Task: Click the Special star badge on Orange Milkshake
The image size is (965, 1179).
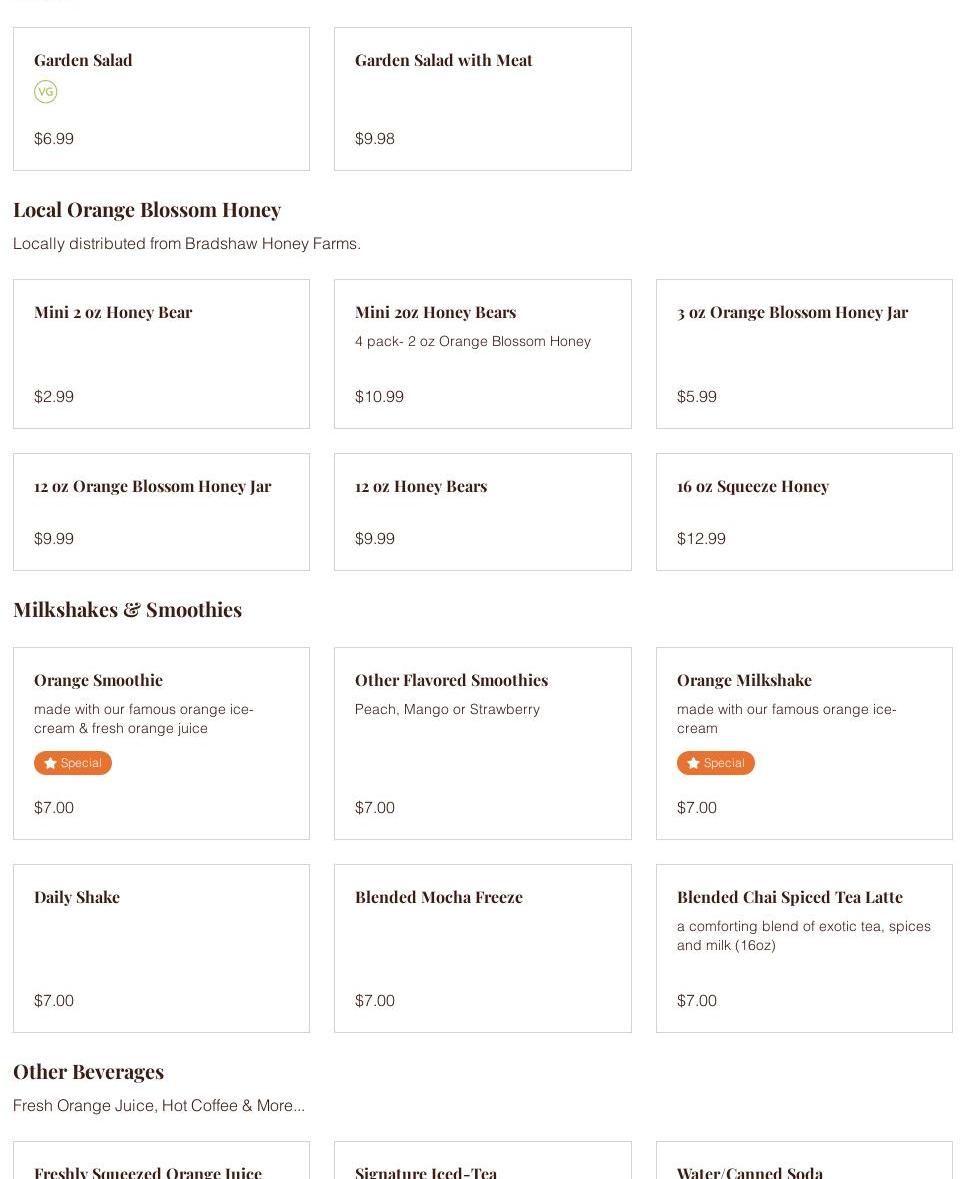Action: (715, 763)
